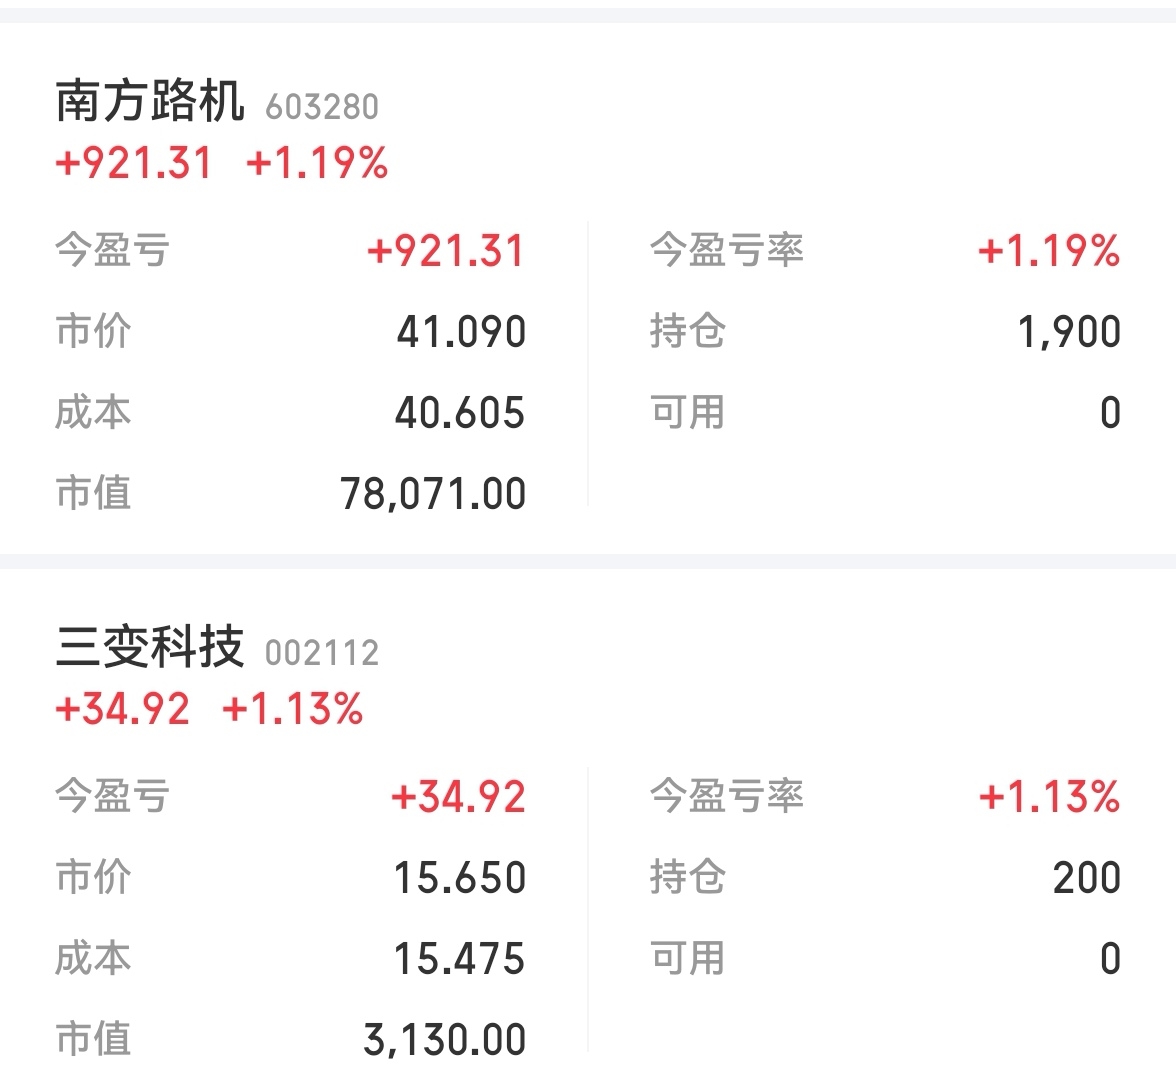This screenshot has width=1176, height=1088.
Task: Select 南方路机 cost value 40.605
Action: [460, 413]
